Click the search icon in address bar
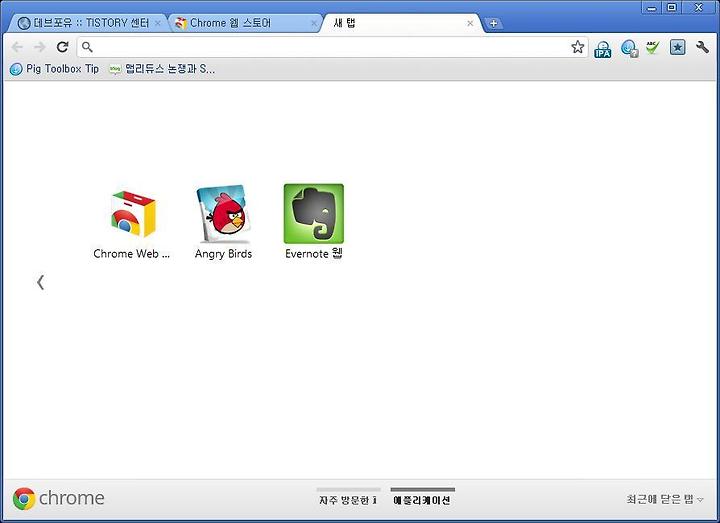The height and width of the screenshot is (523, 720). pos(87,47)
